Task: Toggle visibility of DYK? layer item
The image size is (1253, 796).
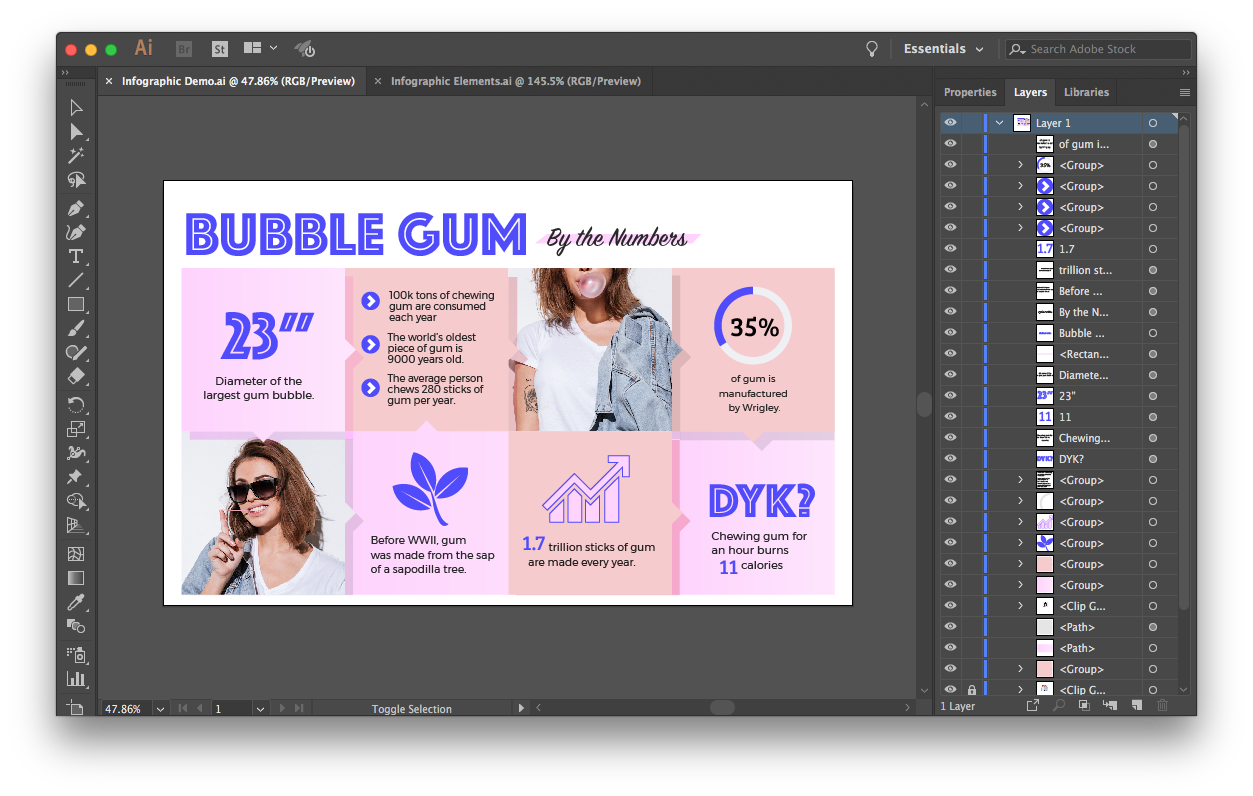Action: pyautogui.click(x=950, y=459)
